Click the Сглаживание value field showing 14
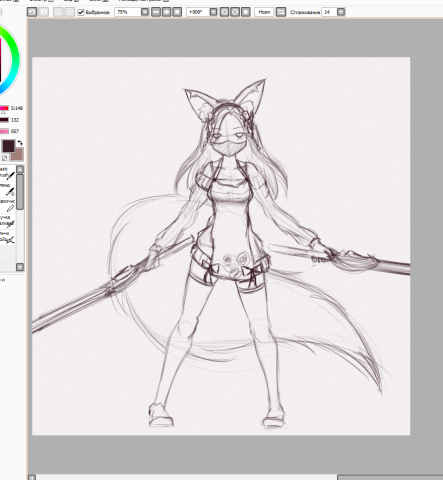Viewport: 443px width, 480px height. tap(329, 12)
